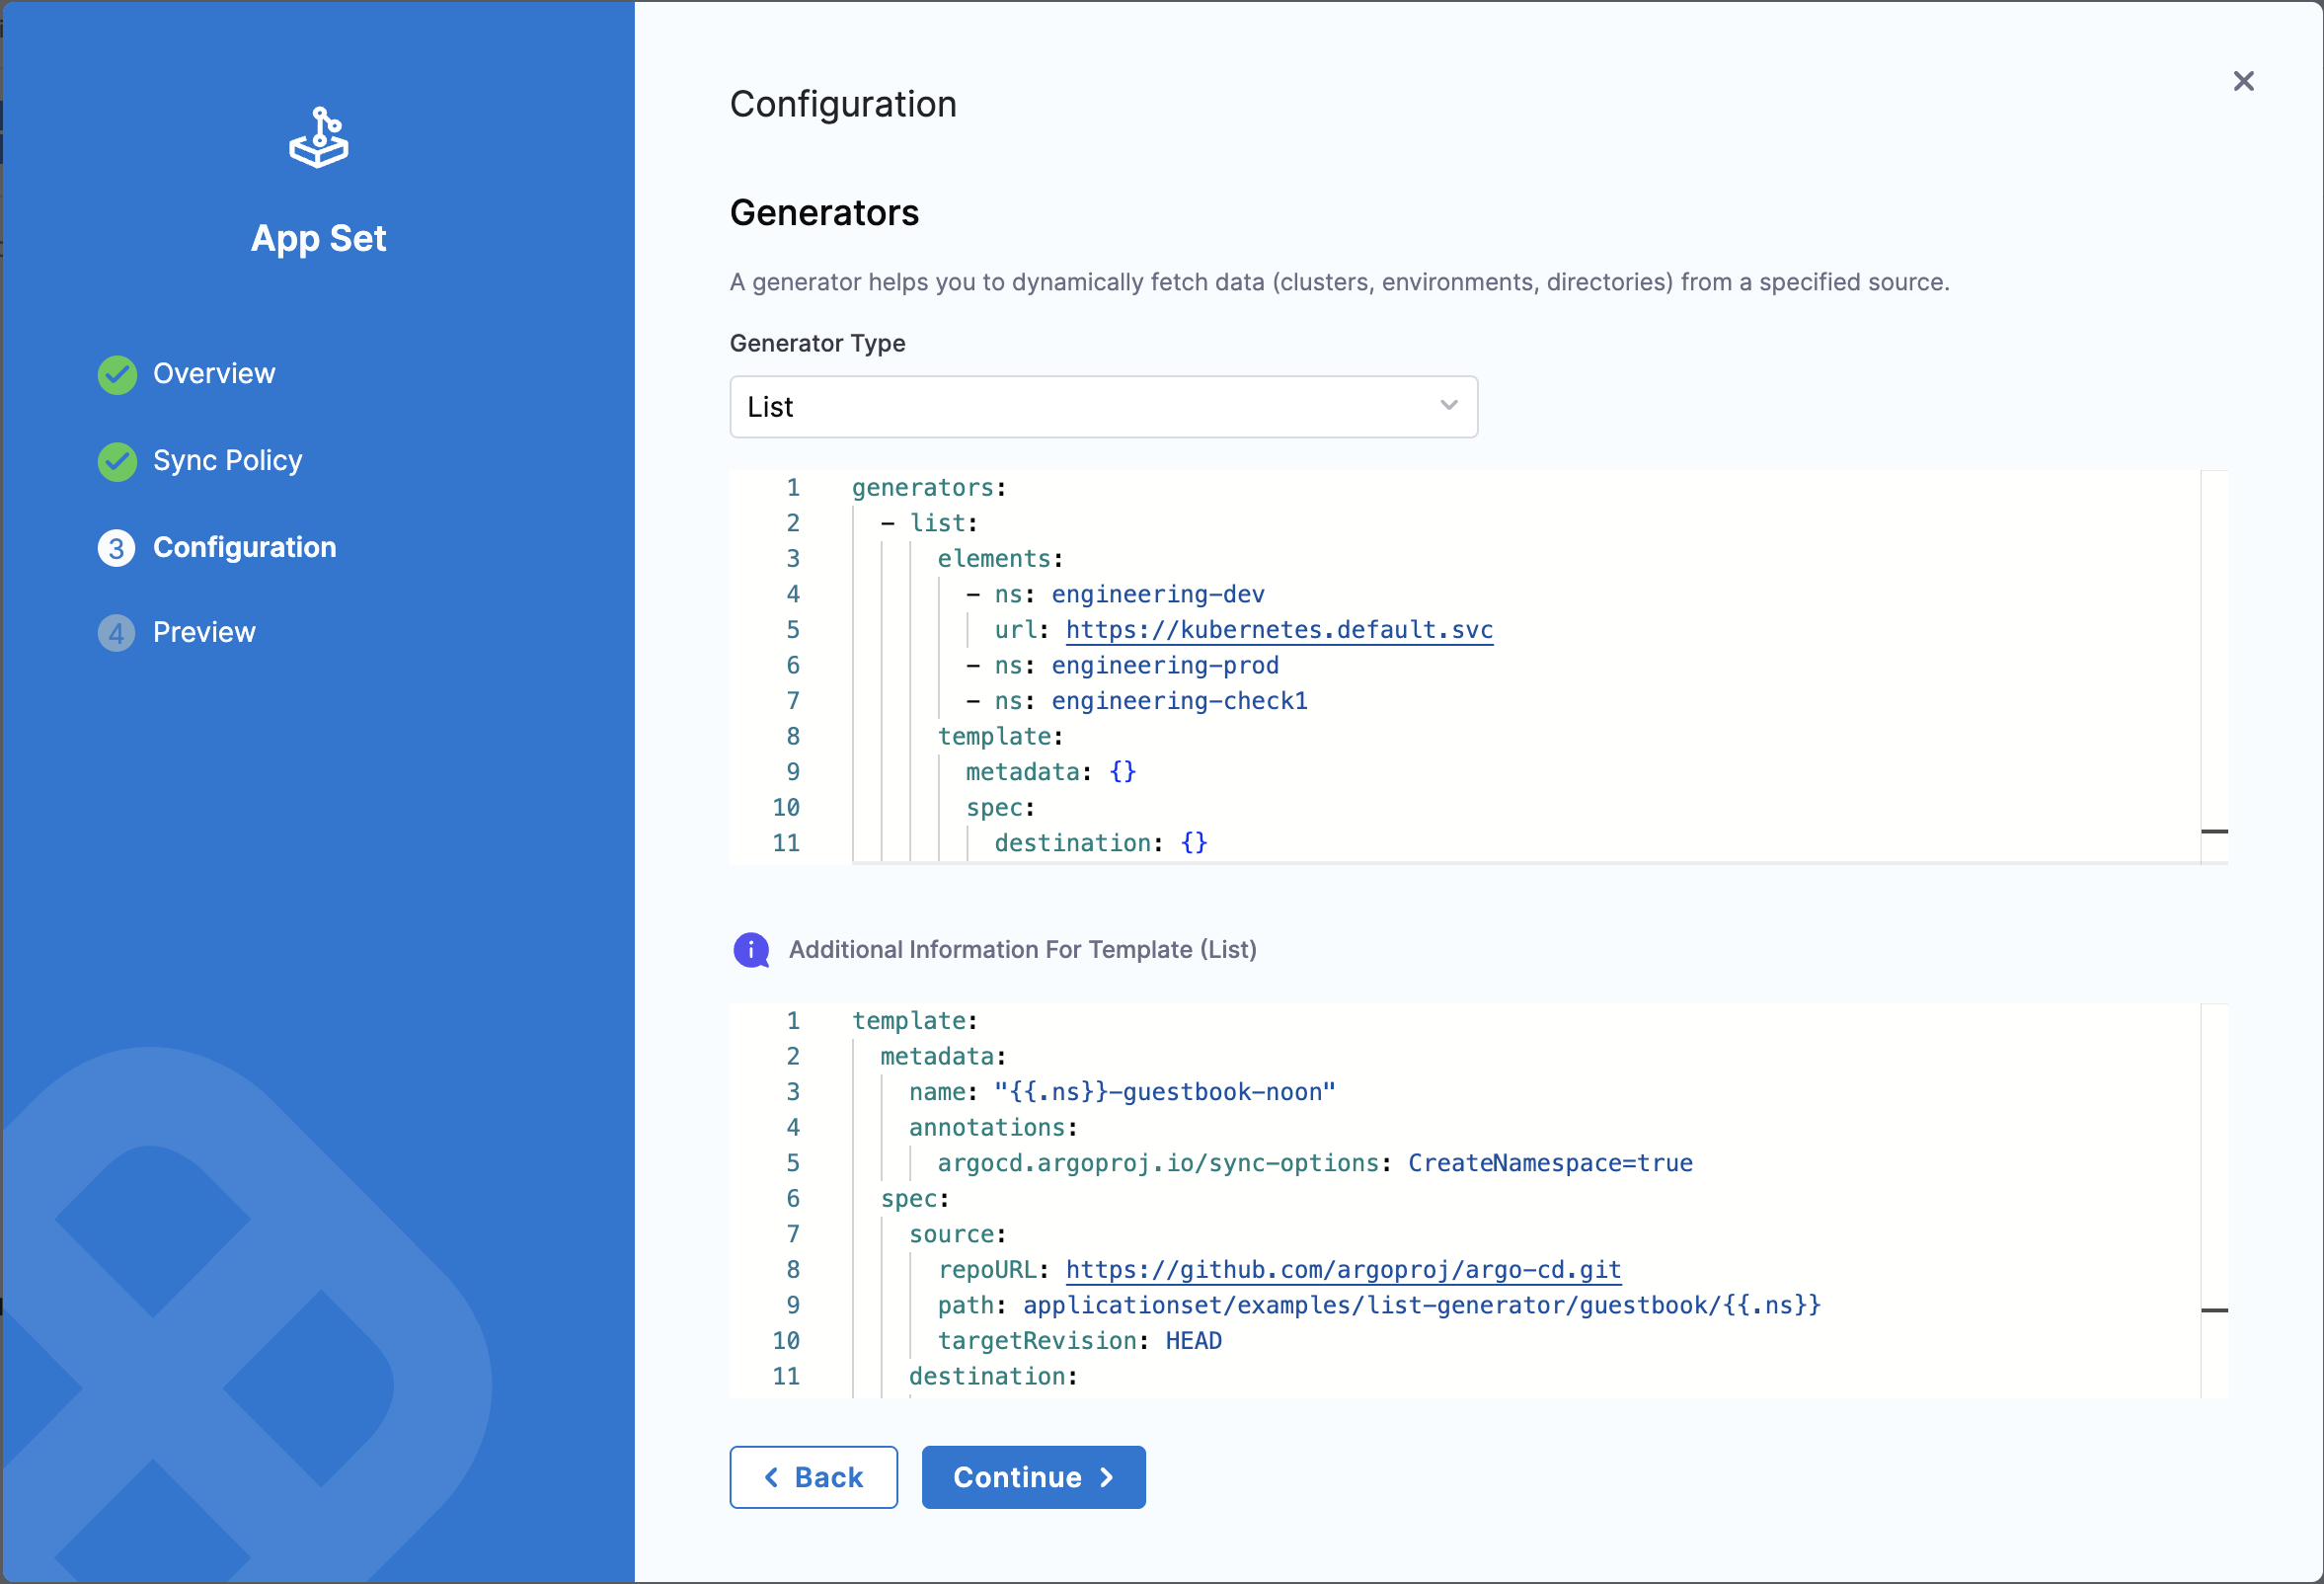The image size is (2324, 1584).
Task: Open the Generator Type List dropdown
Action: point(1102,407)
